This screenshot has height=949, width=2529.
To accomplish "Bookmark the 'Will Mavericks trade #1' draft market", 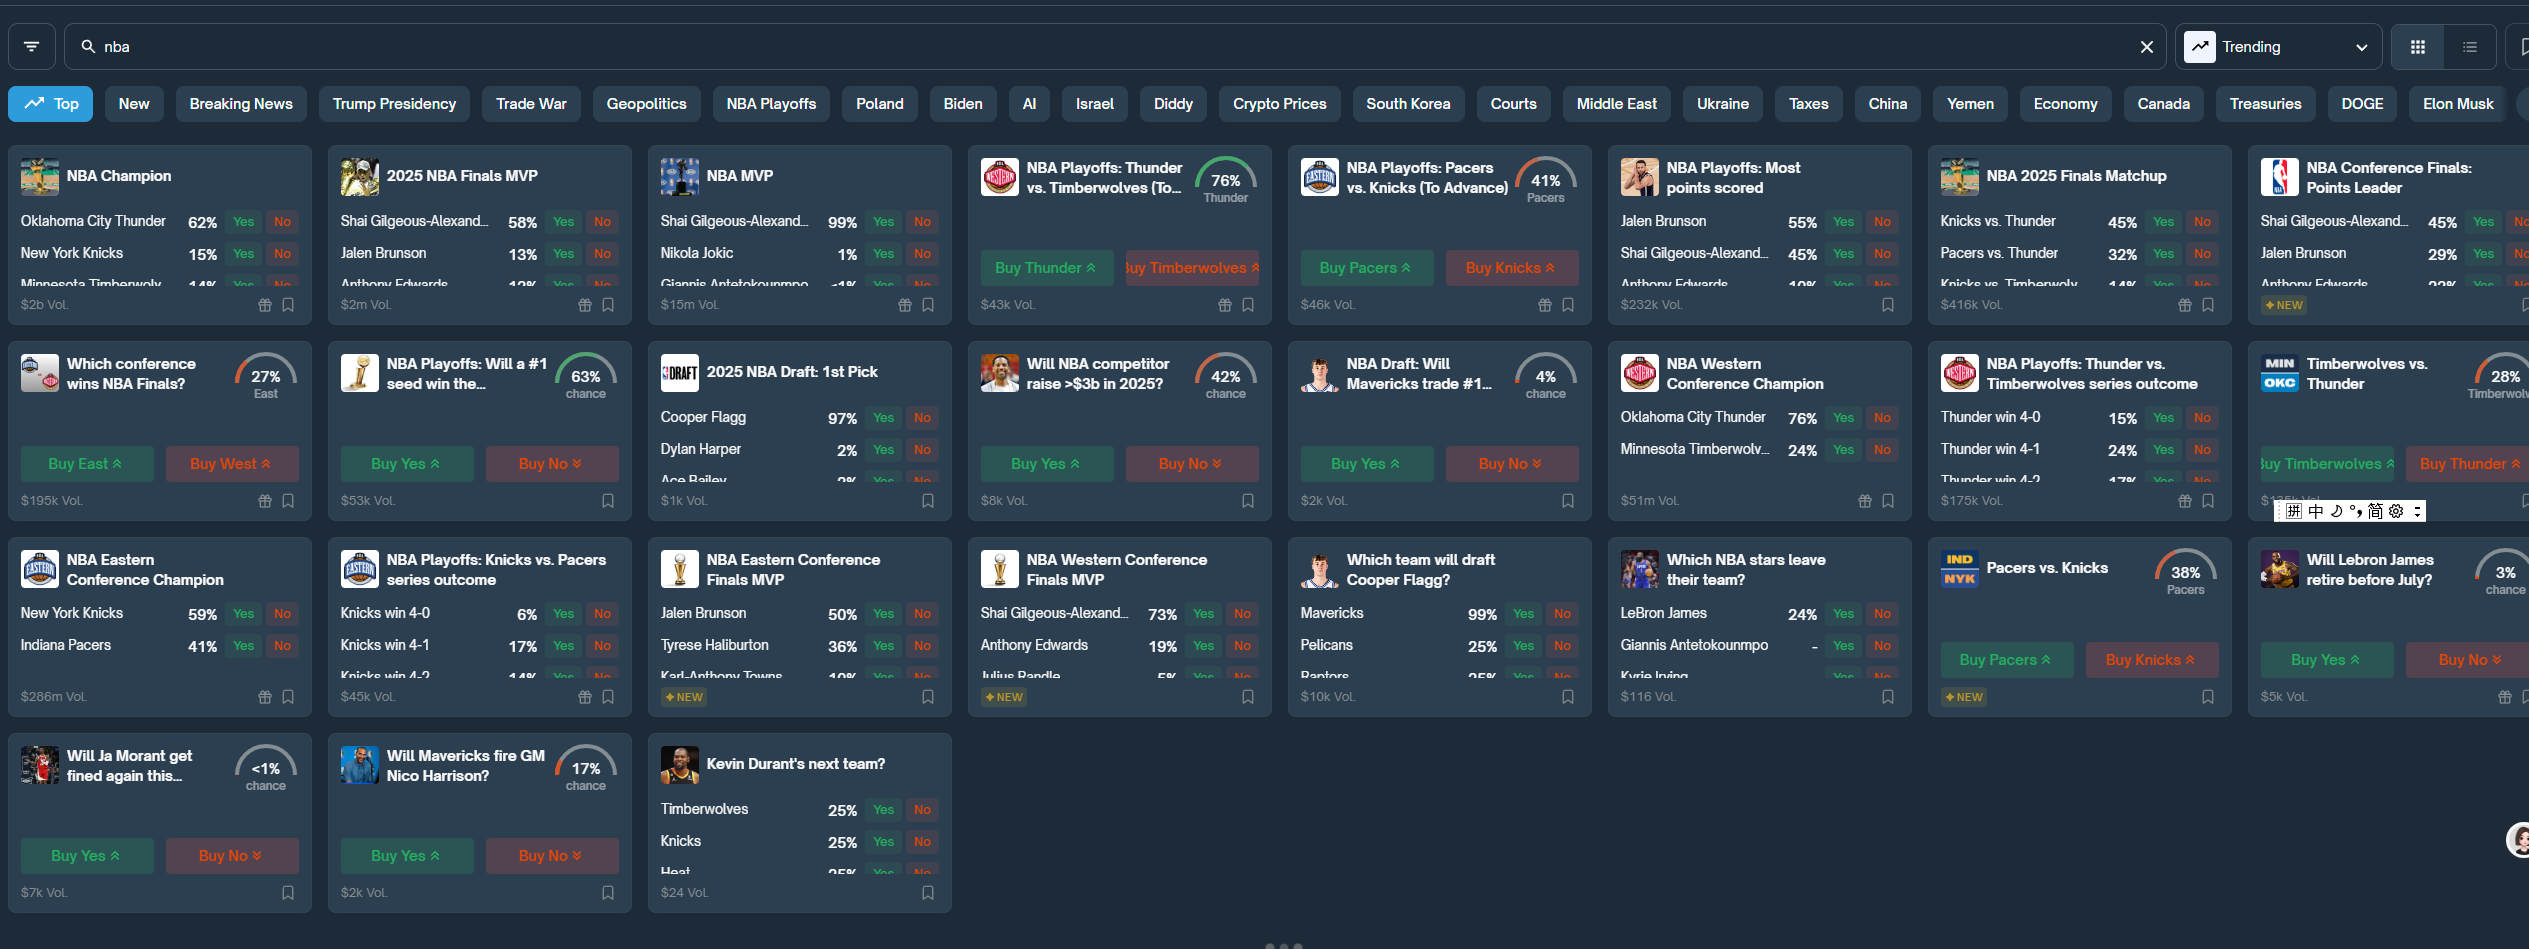I will (1568, 501).
